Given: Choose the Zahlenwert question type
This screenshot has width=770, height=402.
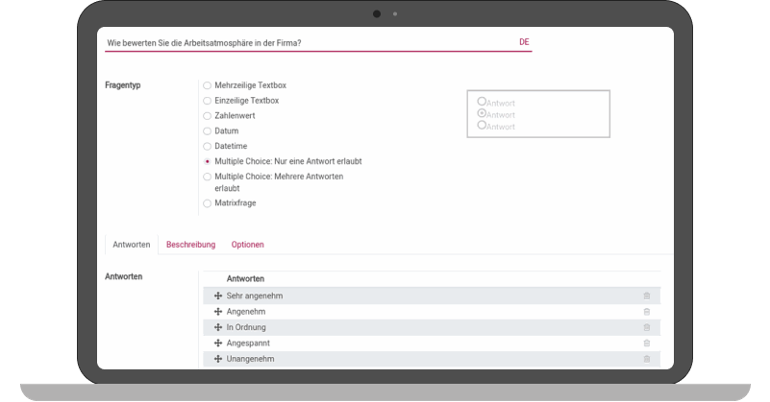Looking at the screenshot, I should pos(207,116).
